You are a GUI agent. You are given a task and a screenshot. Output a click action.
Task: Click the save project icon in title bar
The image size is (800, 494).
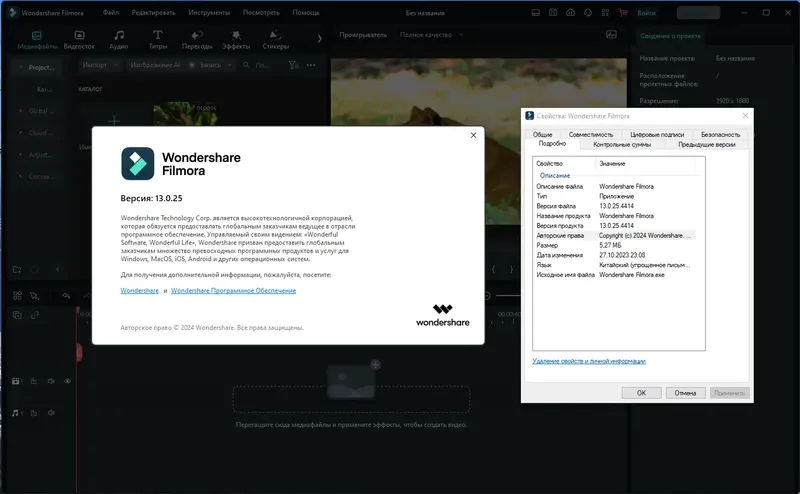[553, 12]
